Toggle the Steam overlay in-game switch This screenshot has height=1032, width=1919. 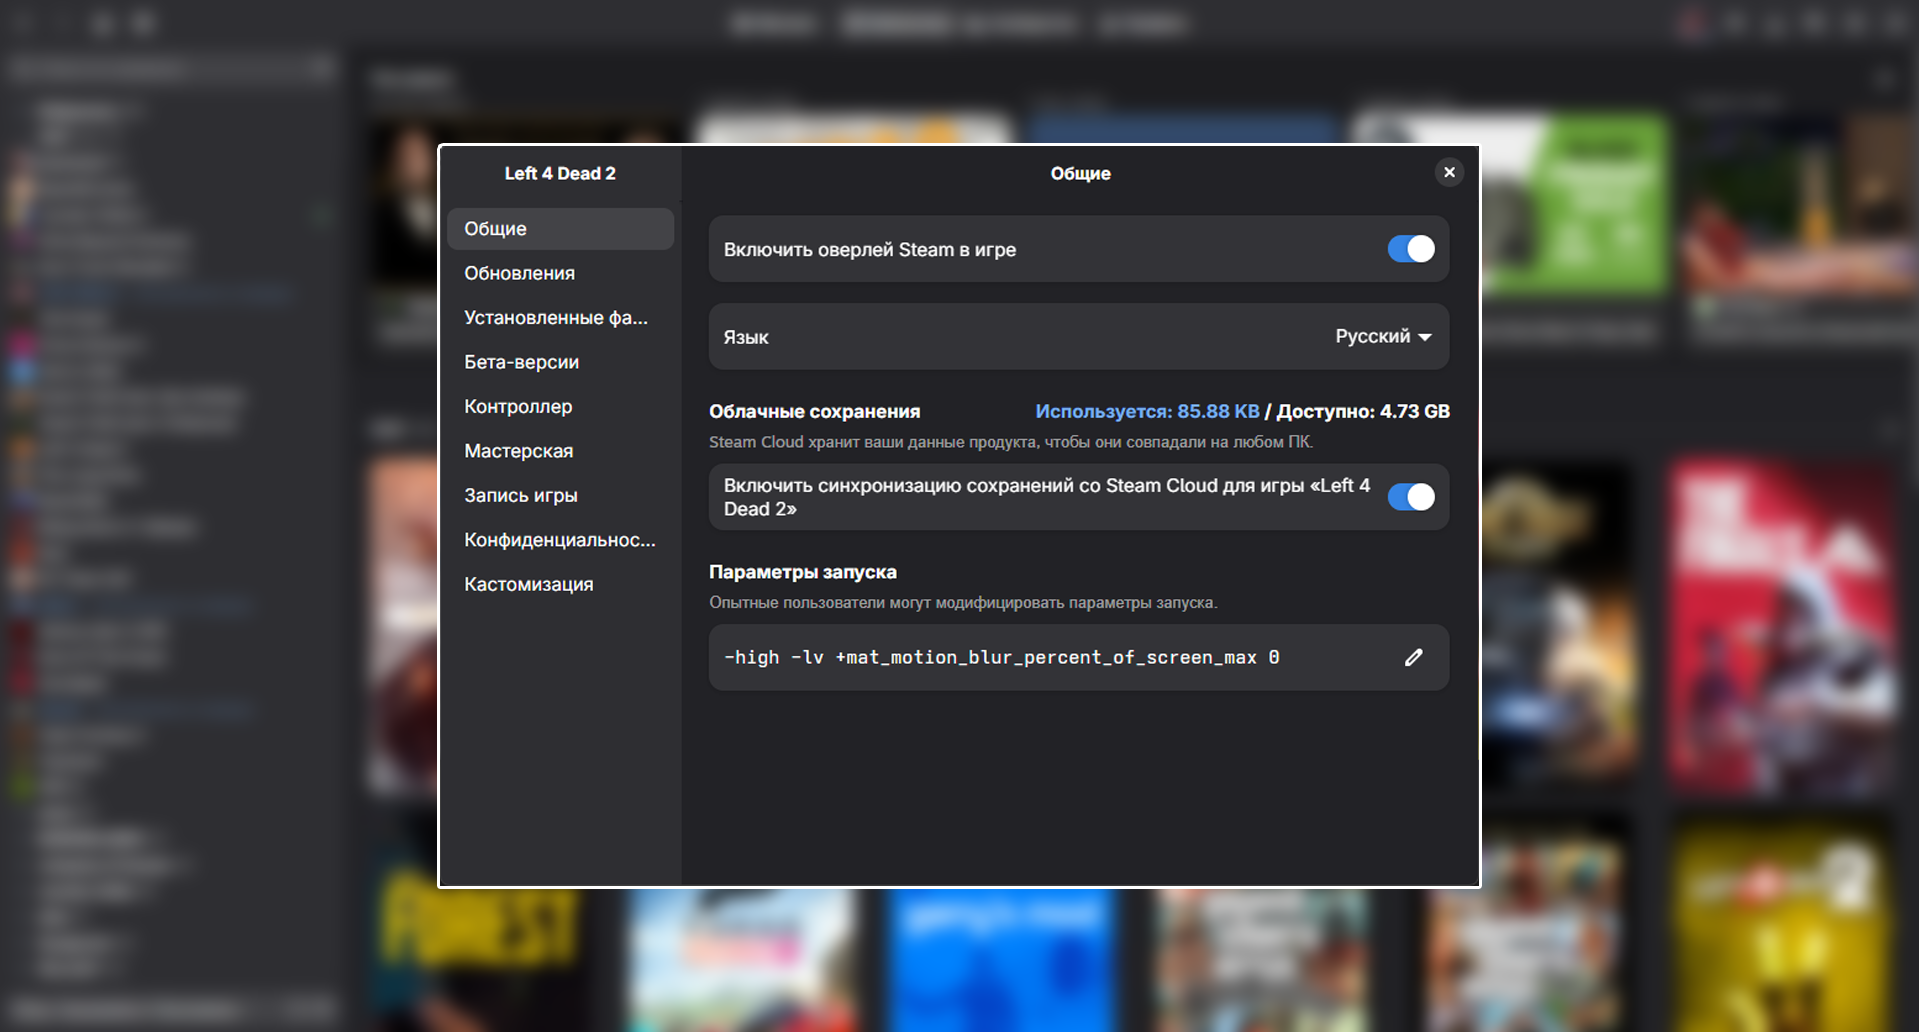coord(1411,249)
